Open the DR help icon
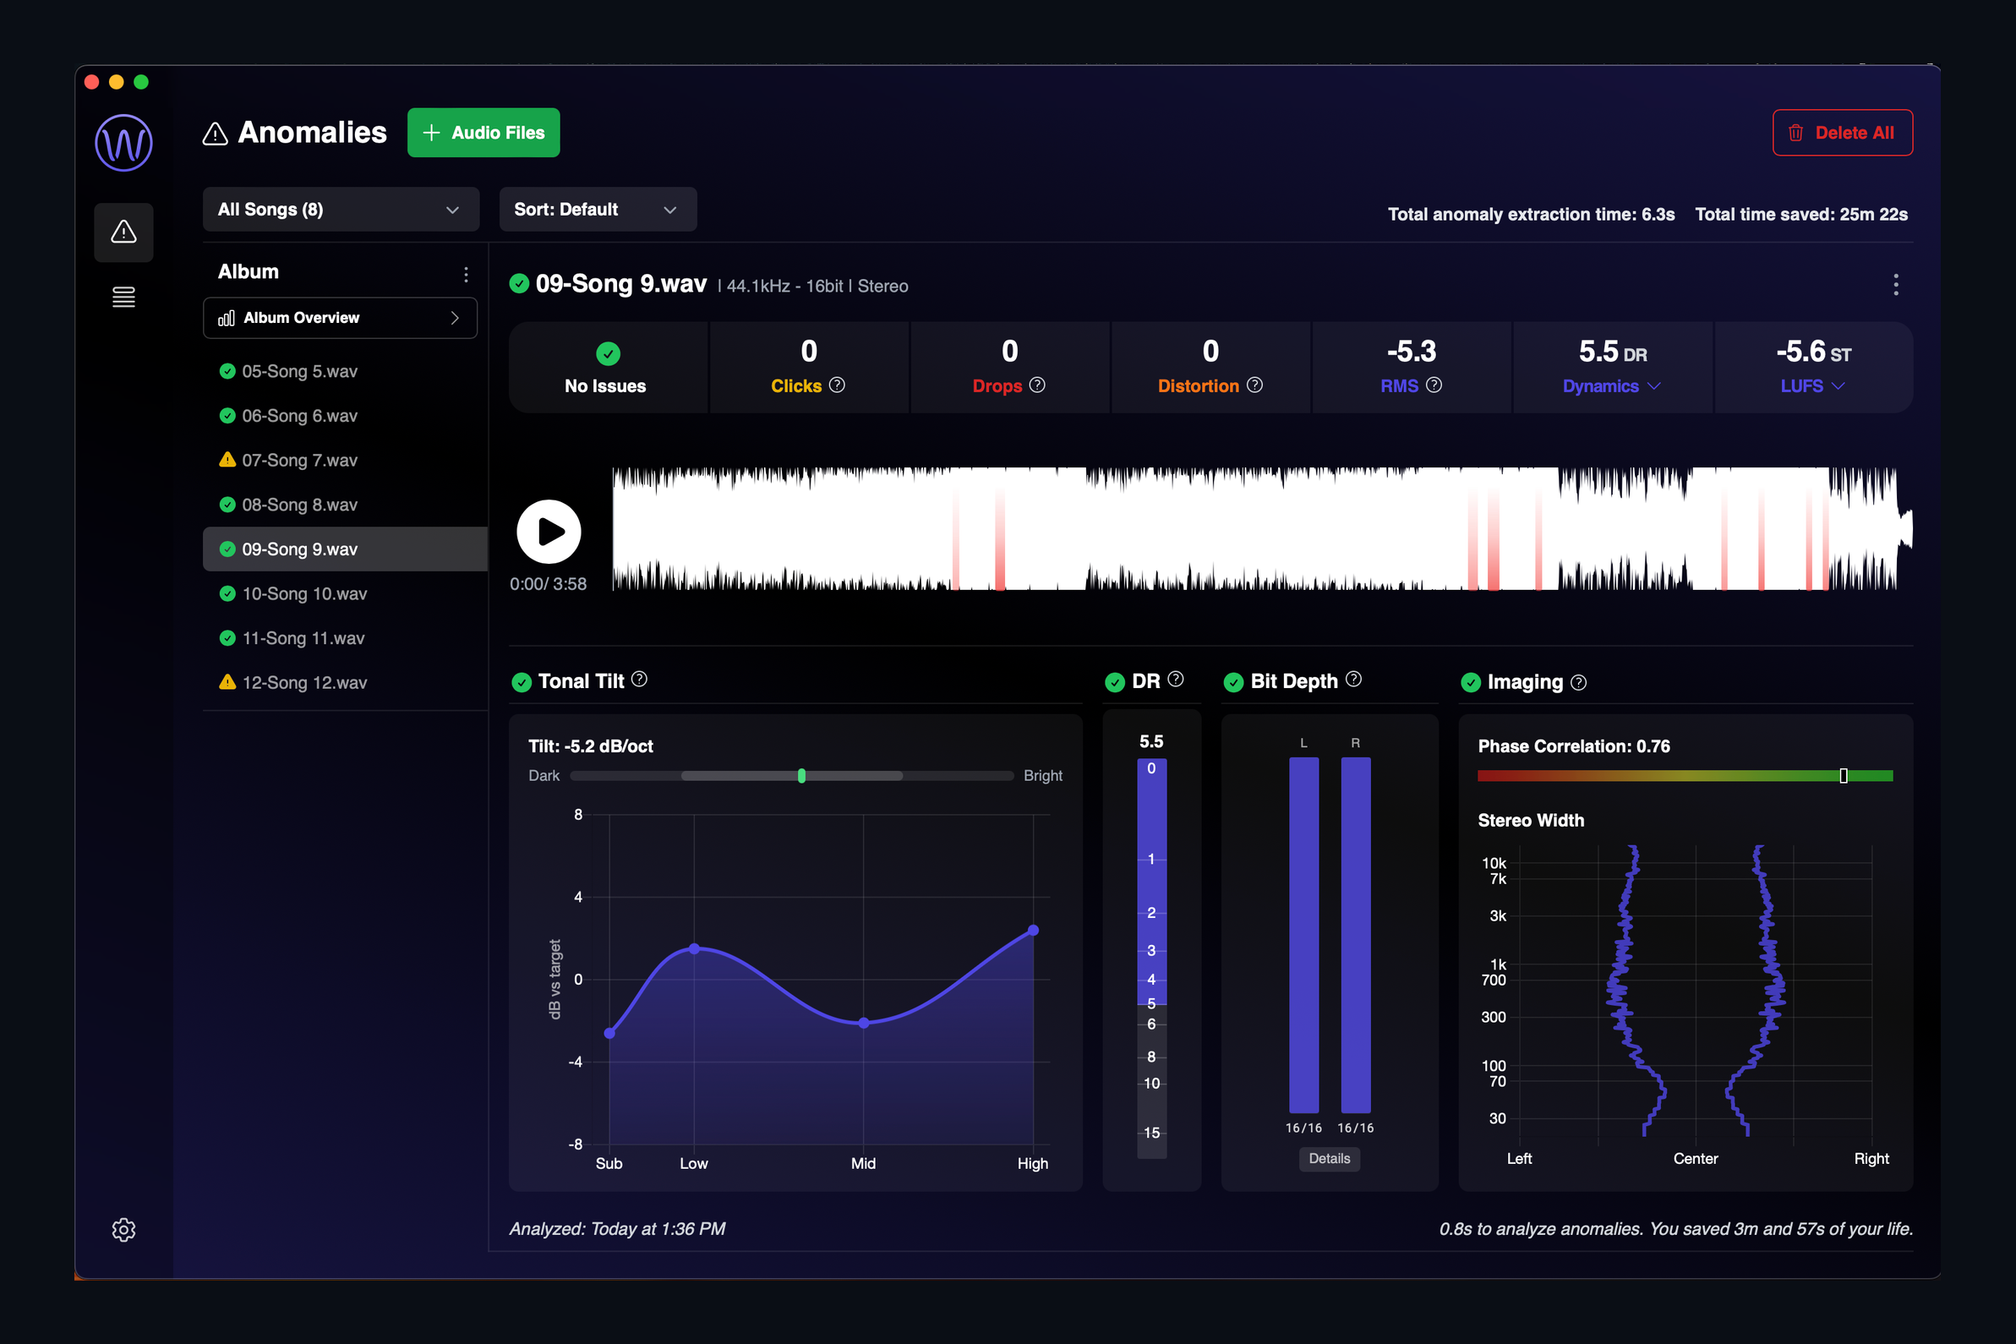The height and width of the screenshot is (1344, 2016). [1176, 679]
